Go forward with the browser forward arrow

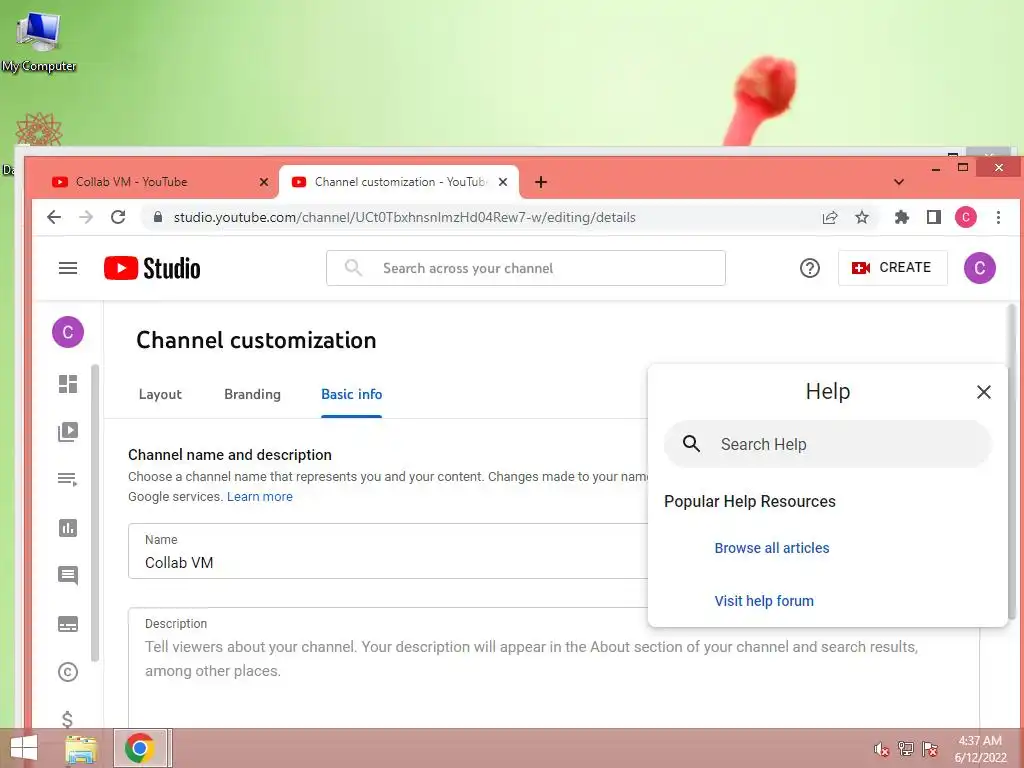point(86,217)
